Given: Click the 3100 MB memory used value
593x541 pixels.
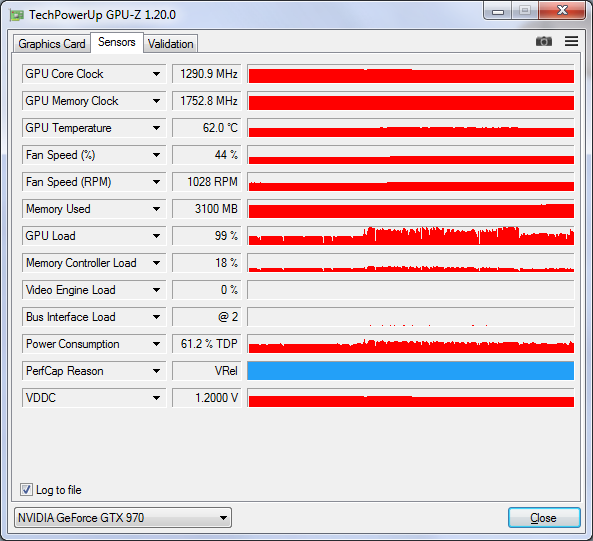Looking at the screenshot, I should click(206, 209).
